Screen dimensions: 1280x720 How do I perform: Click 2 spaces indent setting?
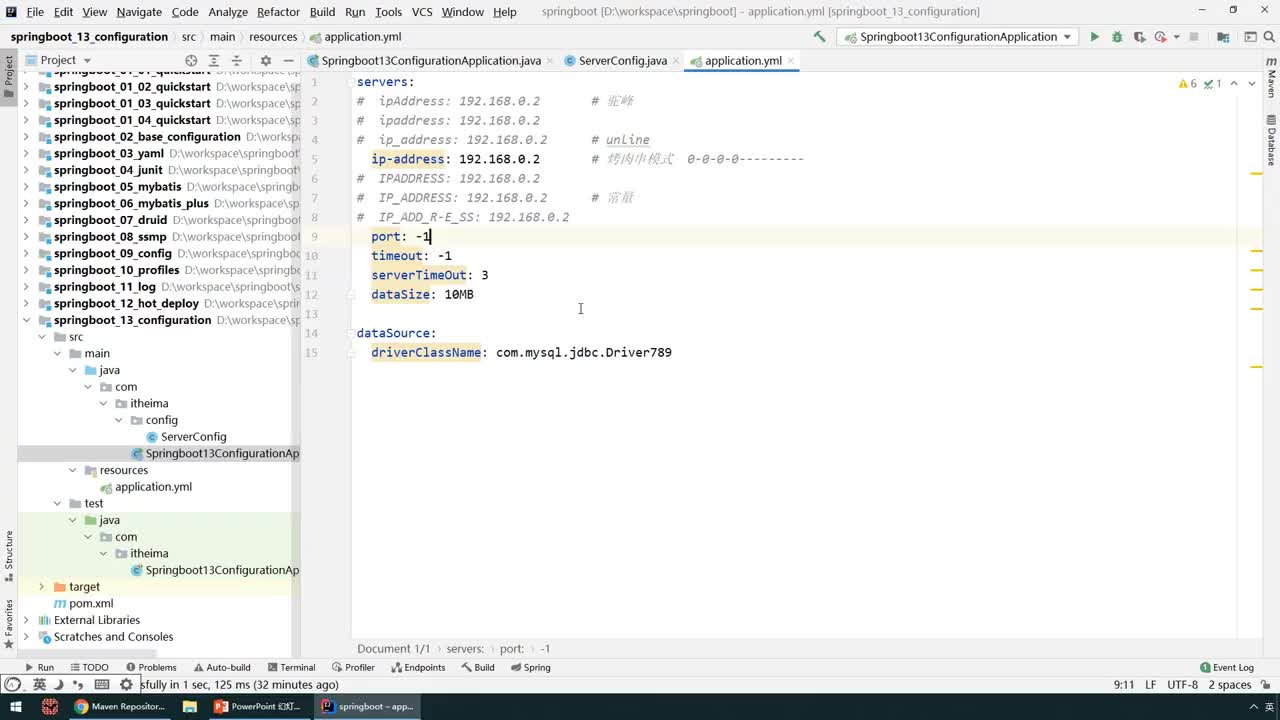pos(1229,685)
